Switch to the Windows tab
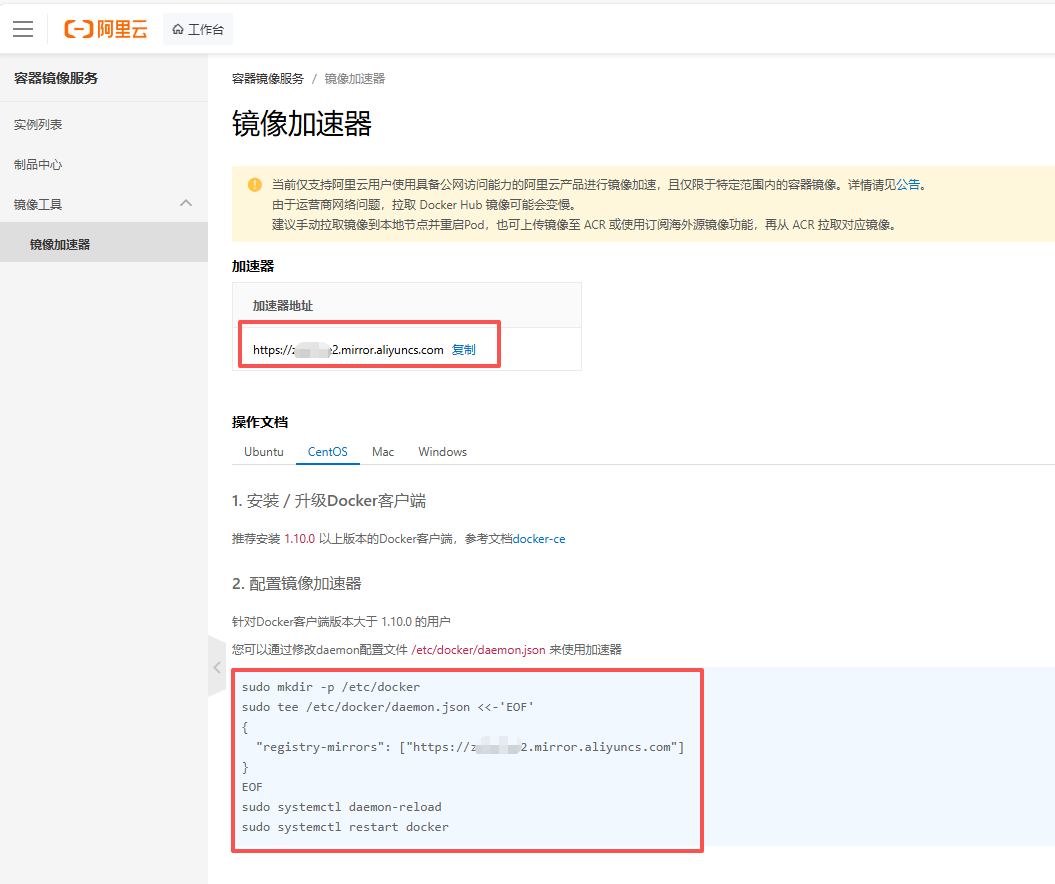 tap(442, 451)
